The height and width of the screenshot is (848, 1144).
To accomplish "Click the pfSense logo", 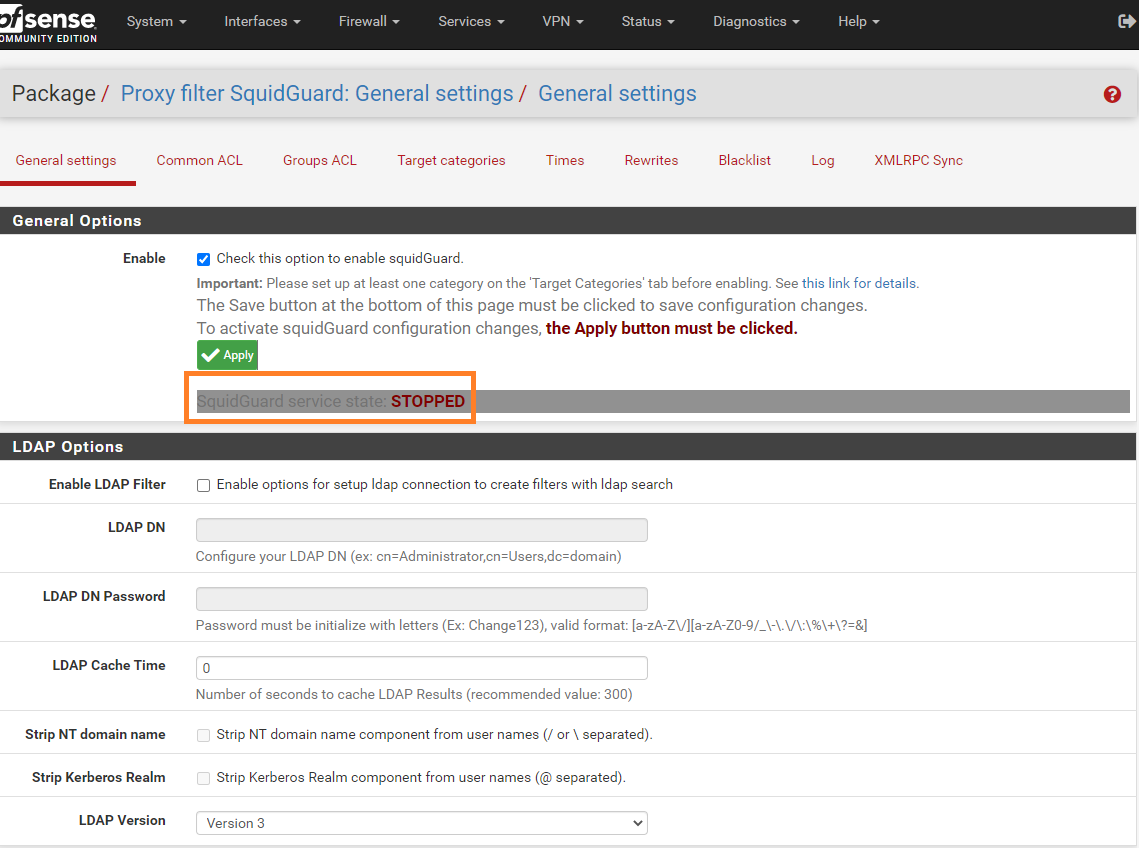I will click(48, 25).
